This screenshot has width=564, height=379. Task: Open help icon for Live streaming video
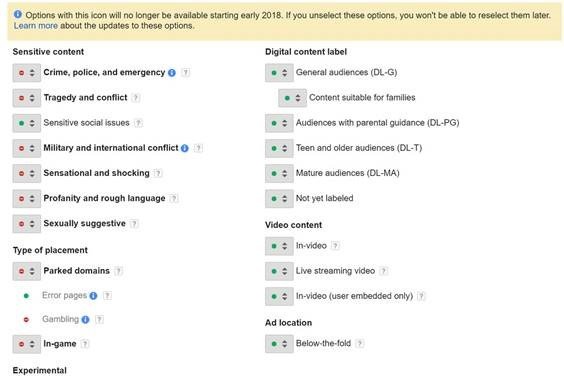pos(384,271)
